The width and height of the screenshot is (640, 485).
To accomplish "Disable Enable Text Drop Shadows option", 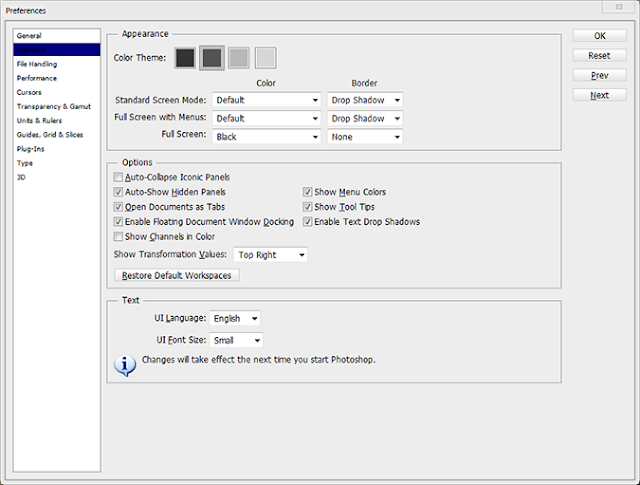I will click(307, 222).
